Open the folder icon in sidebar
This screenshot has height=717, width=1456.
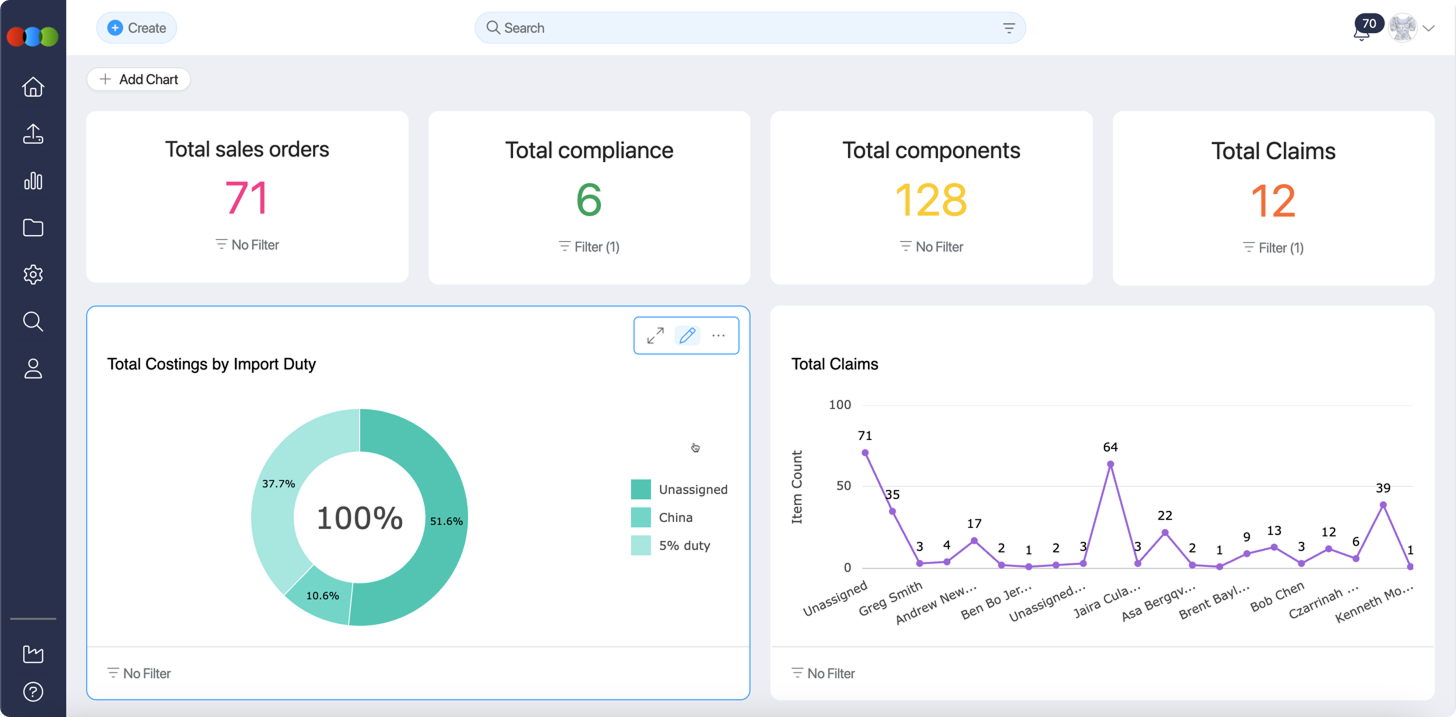33,228
